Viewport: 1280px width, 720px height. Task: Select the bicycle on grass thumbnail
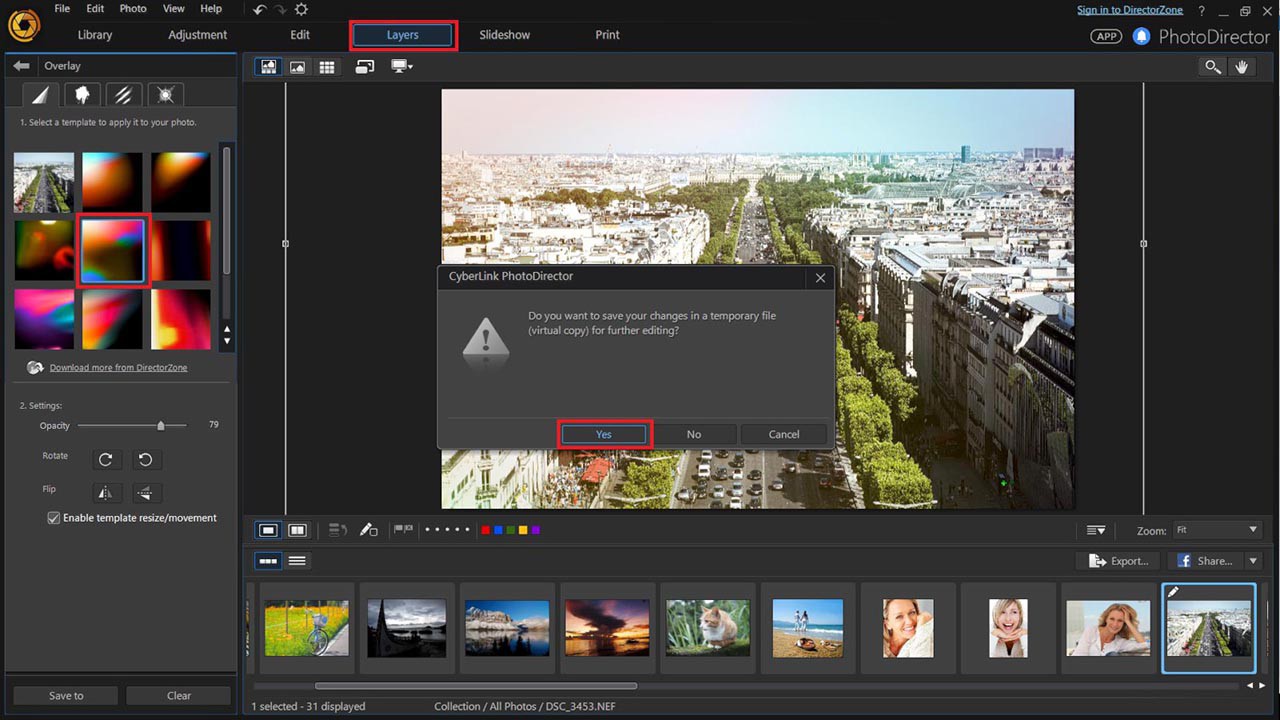coord(306,628)
